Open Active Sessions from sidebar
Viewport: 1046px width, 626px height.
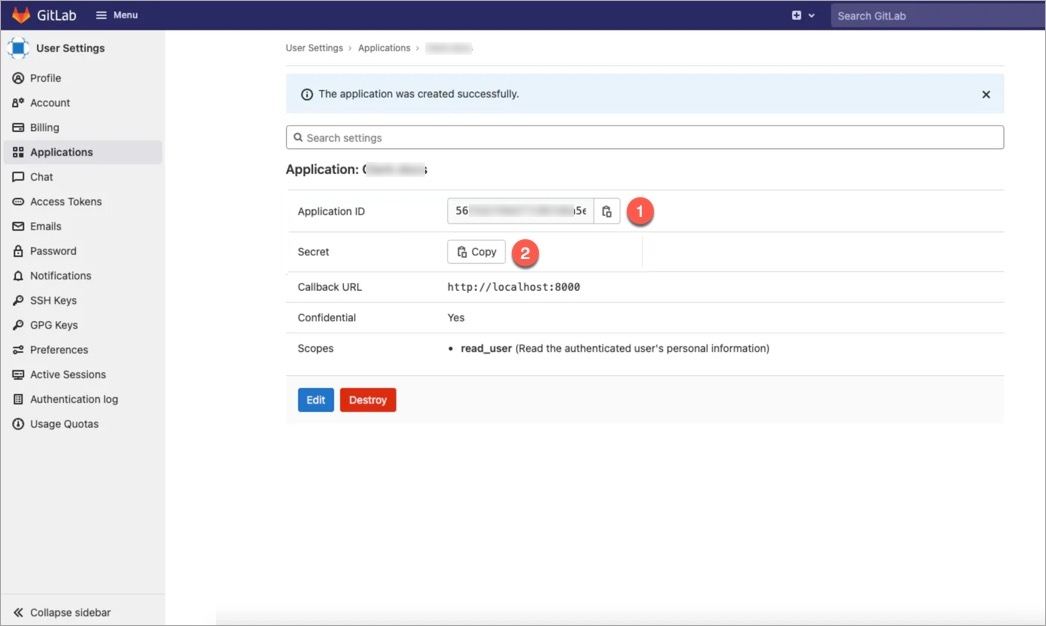67,375
